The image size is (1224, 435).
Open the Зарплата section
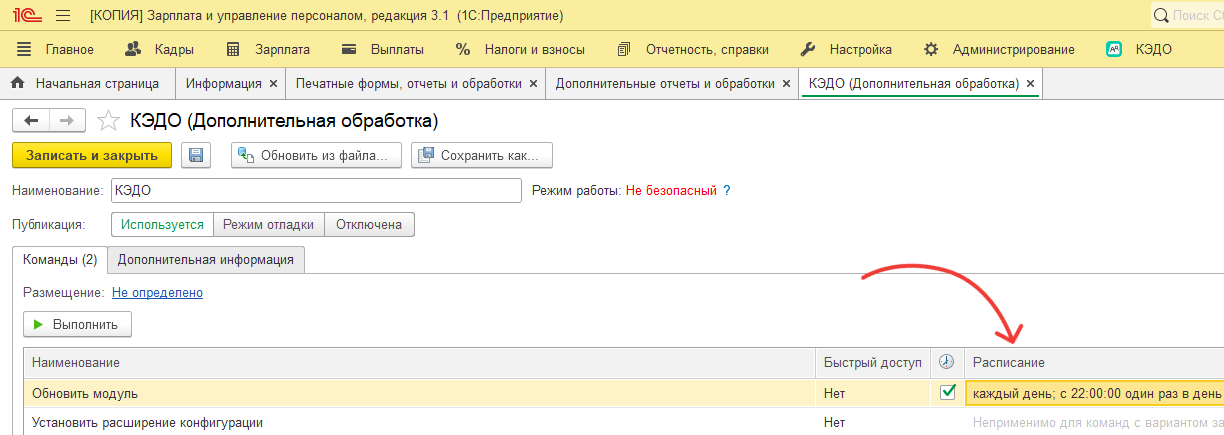[268, 49]
